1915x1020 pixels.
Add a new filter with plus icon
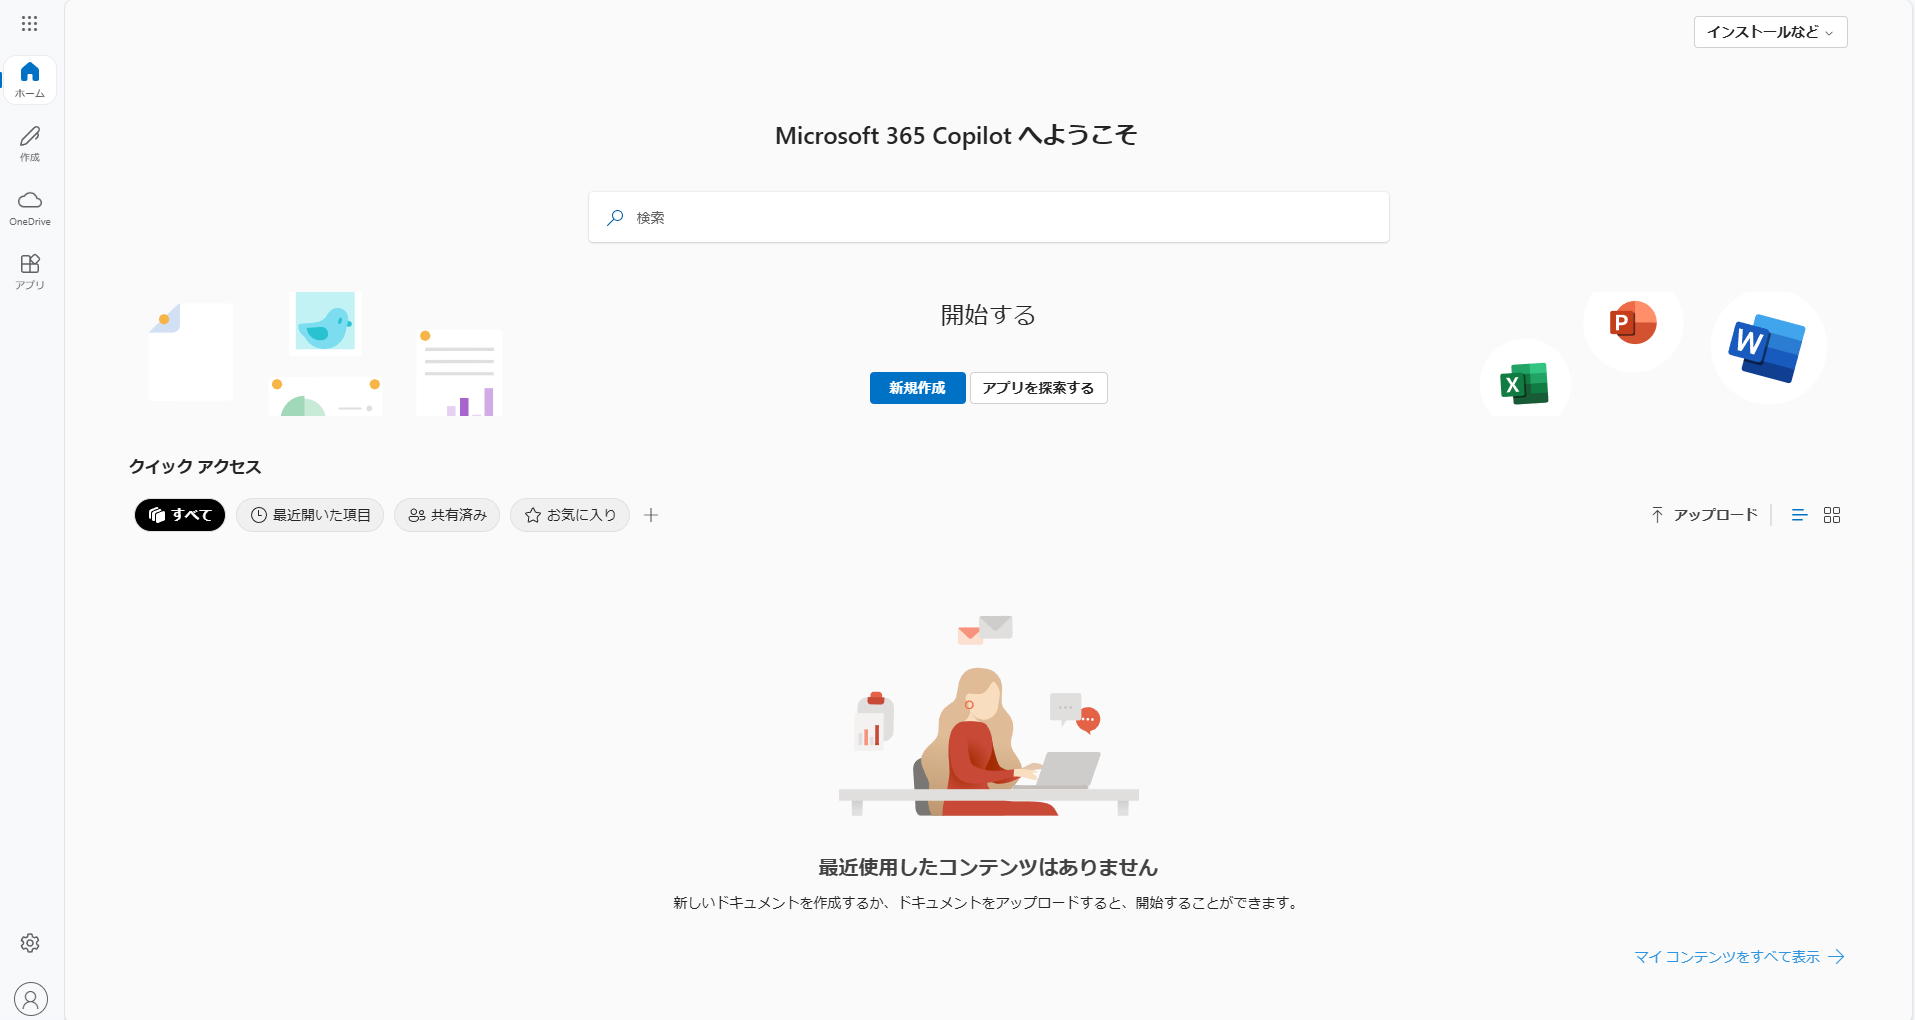tap(651, 515)
